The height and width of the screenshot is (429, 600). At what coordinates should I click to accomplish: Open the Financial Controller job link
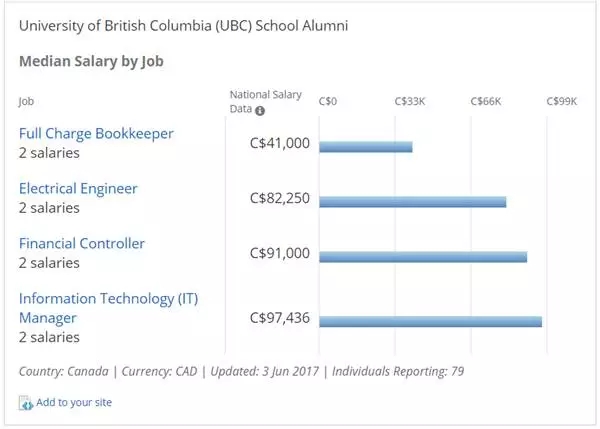82,243
